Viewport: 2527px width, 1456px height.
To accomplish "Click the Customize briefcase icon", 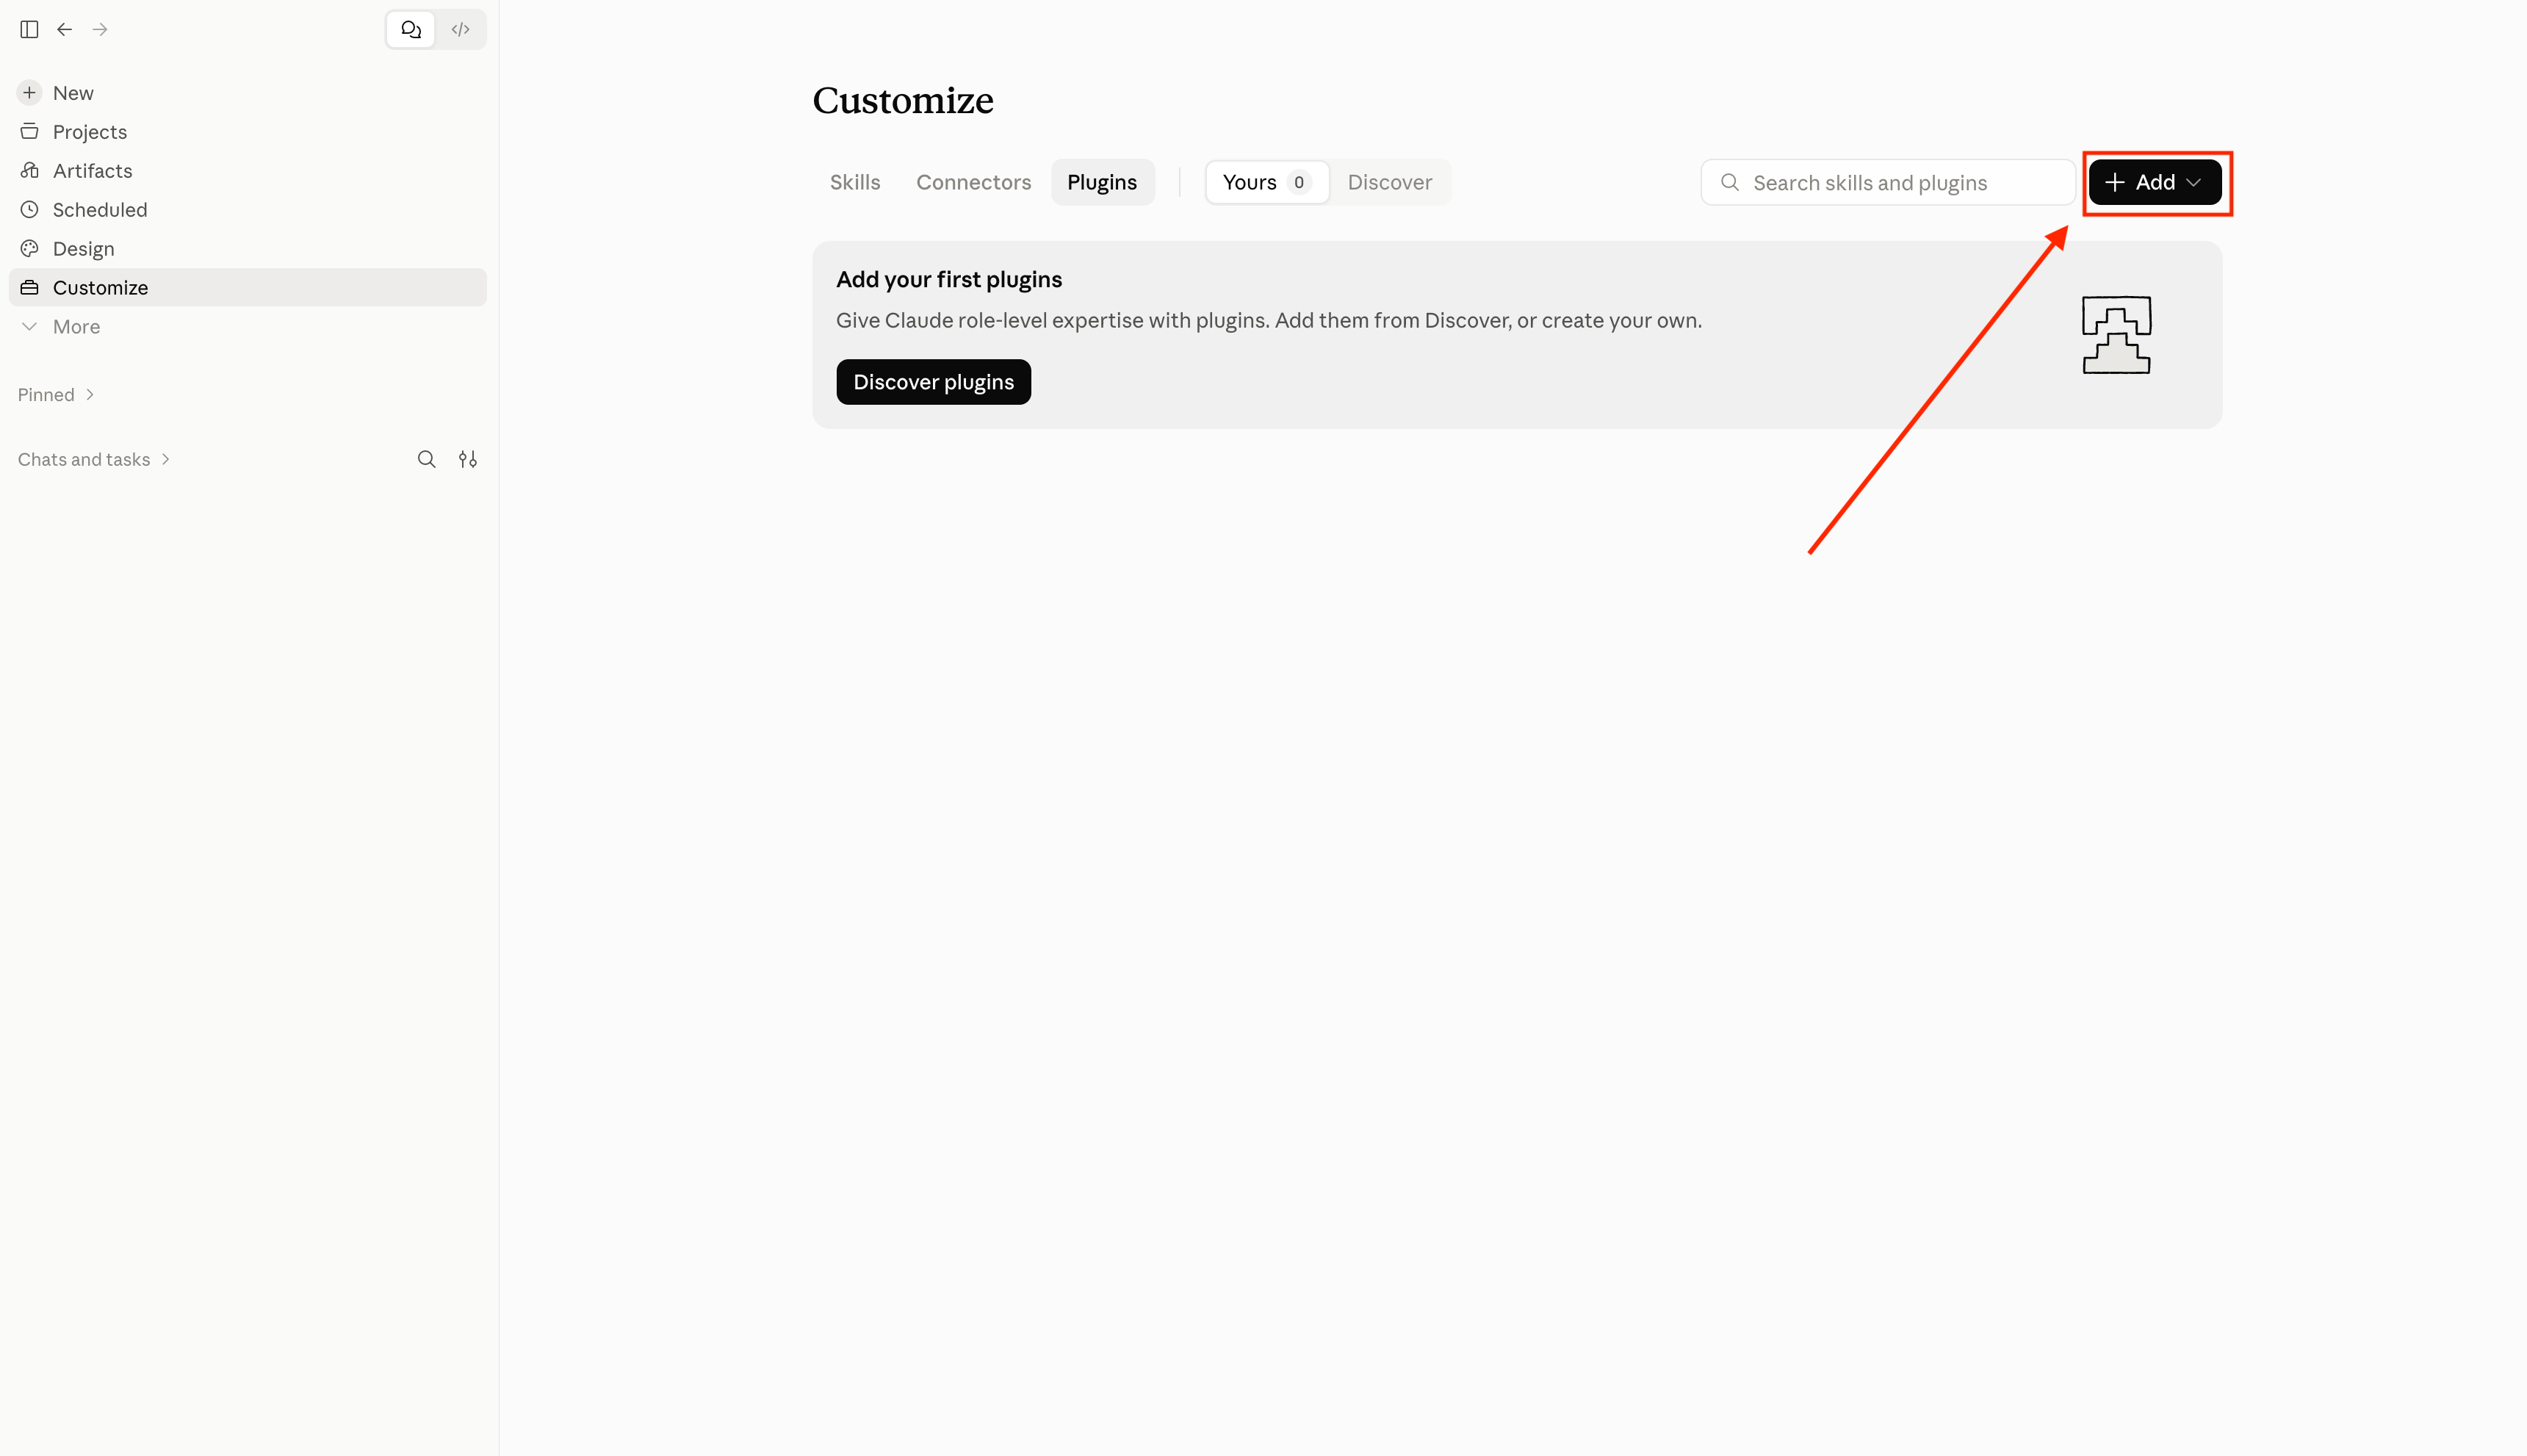I will pos(29,288).
